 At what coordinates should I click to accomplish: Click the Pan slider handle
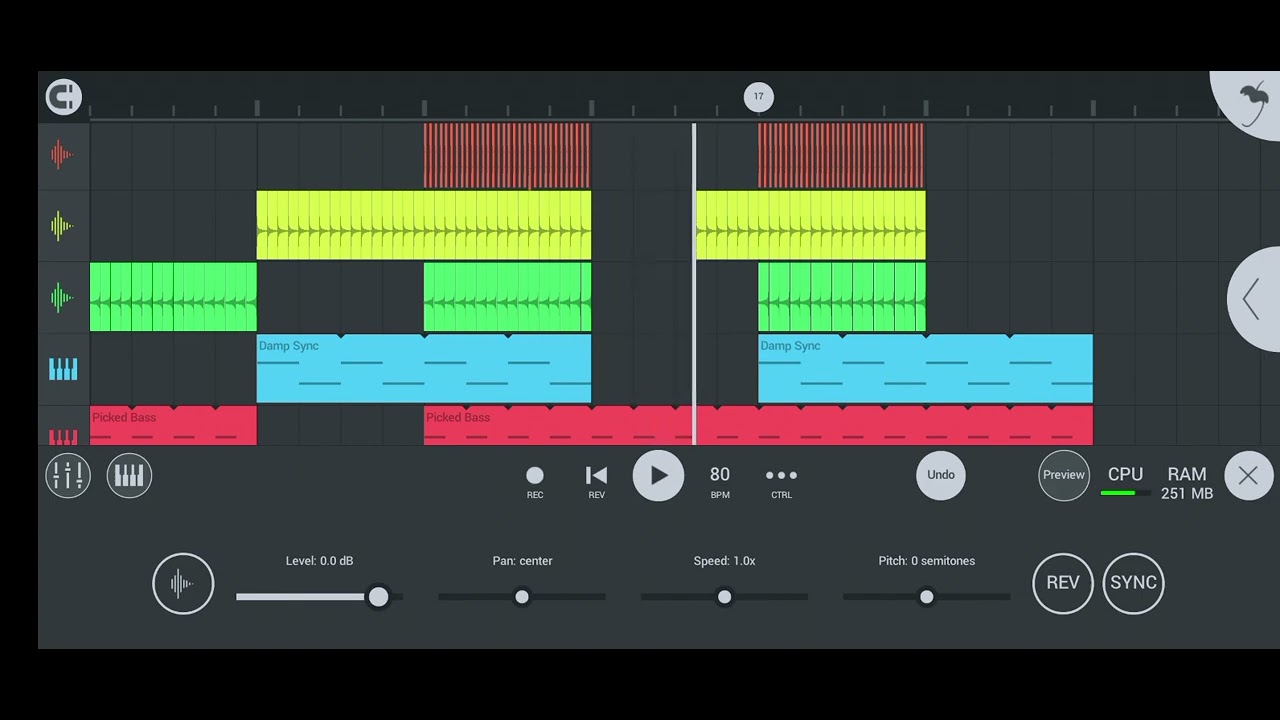(522, 597)
